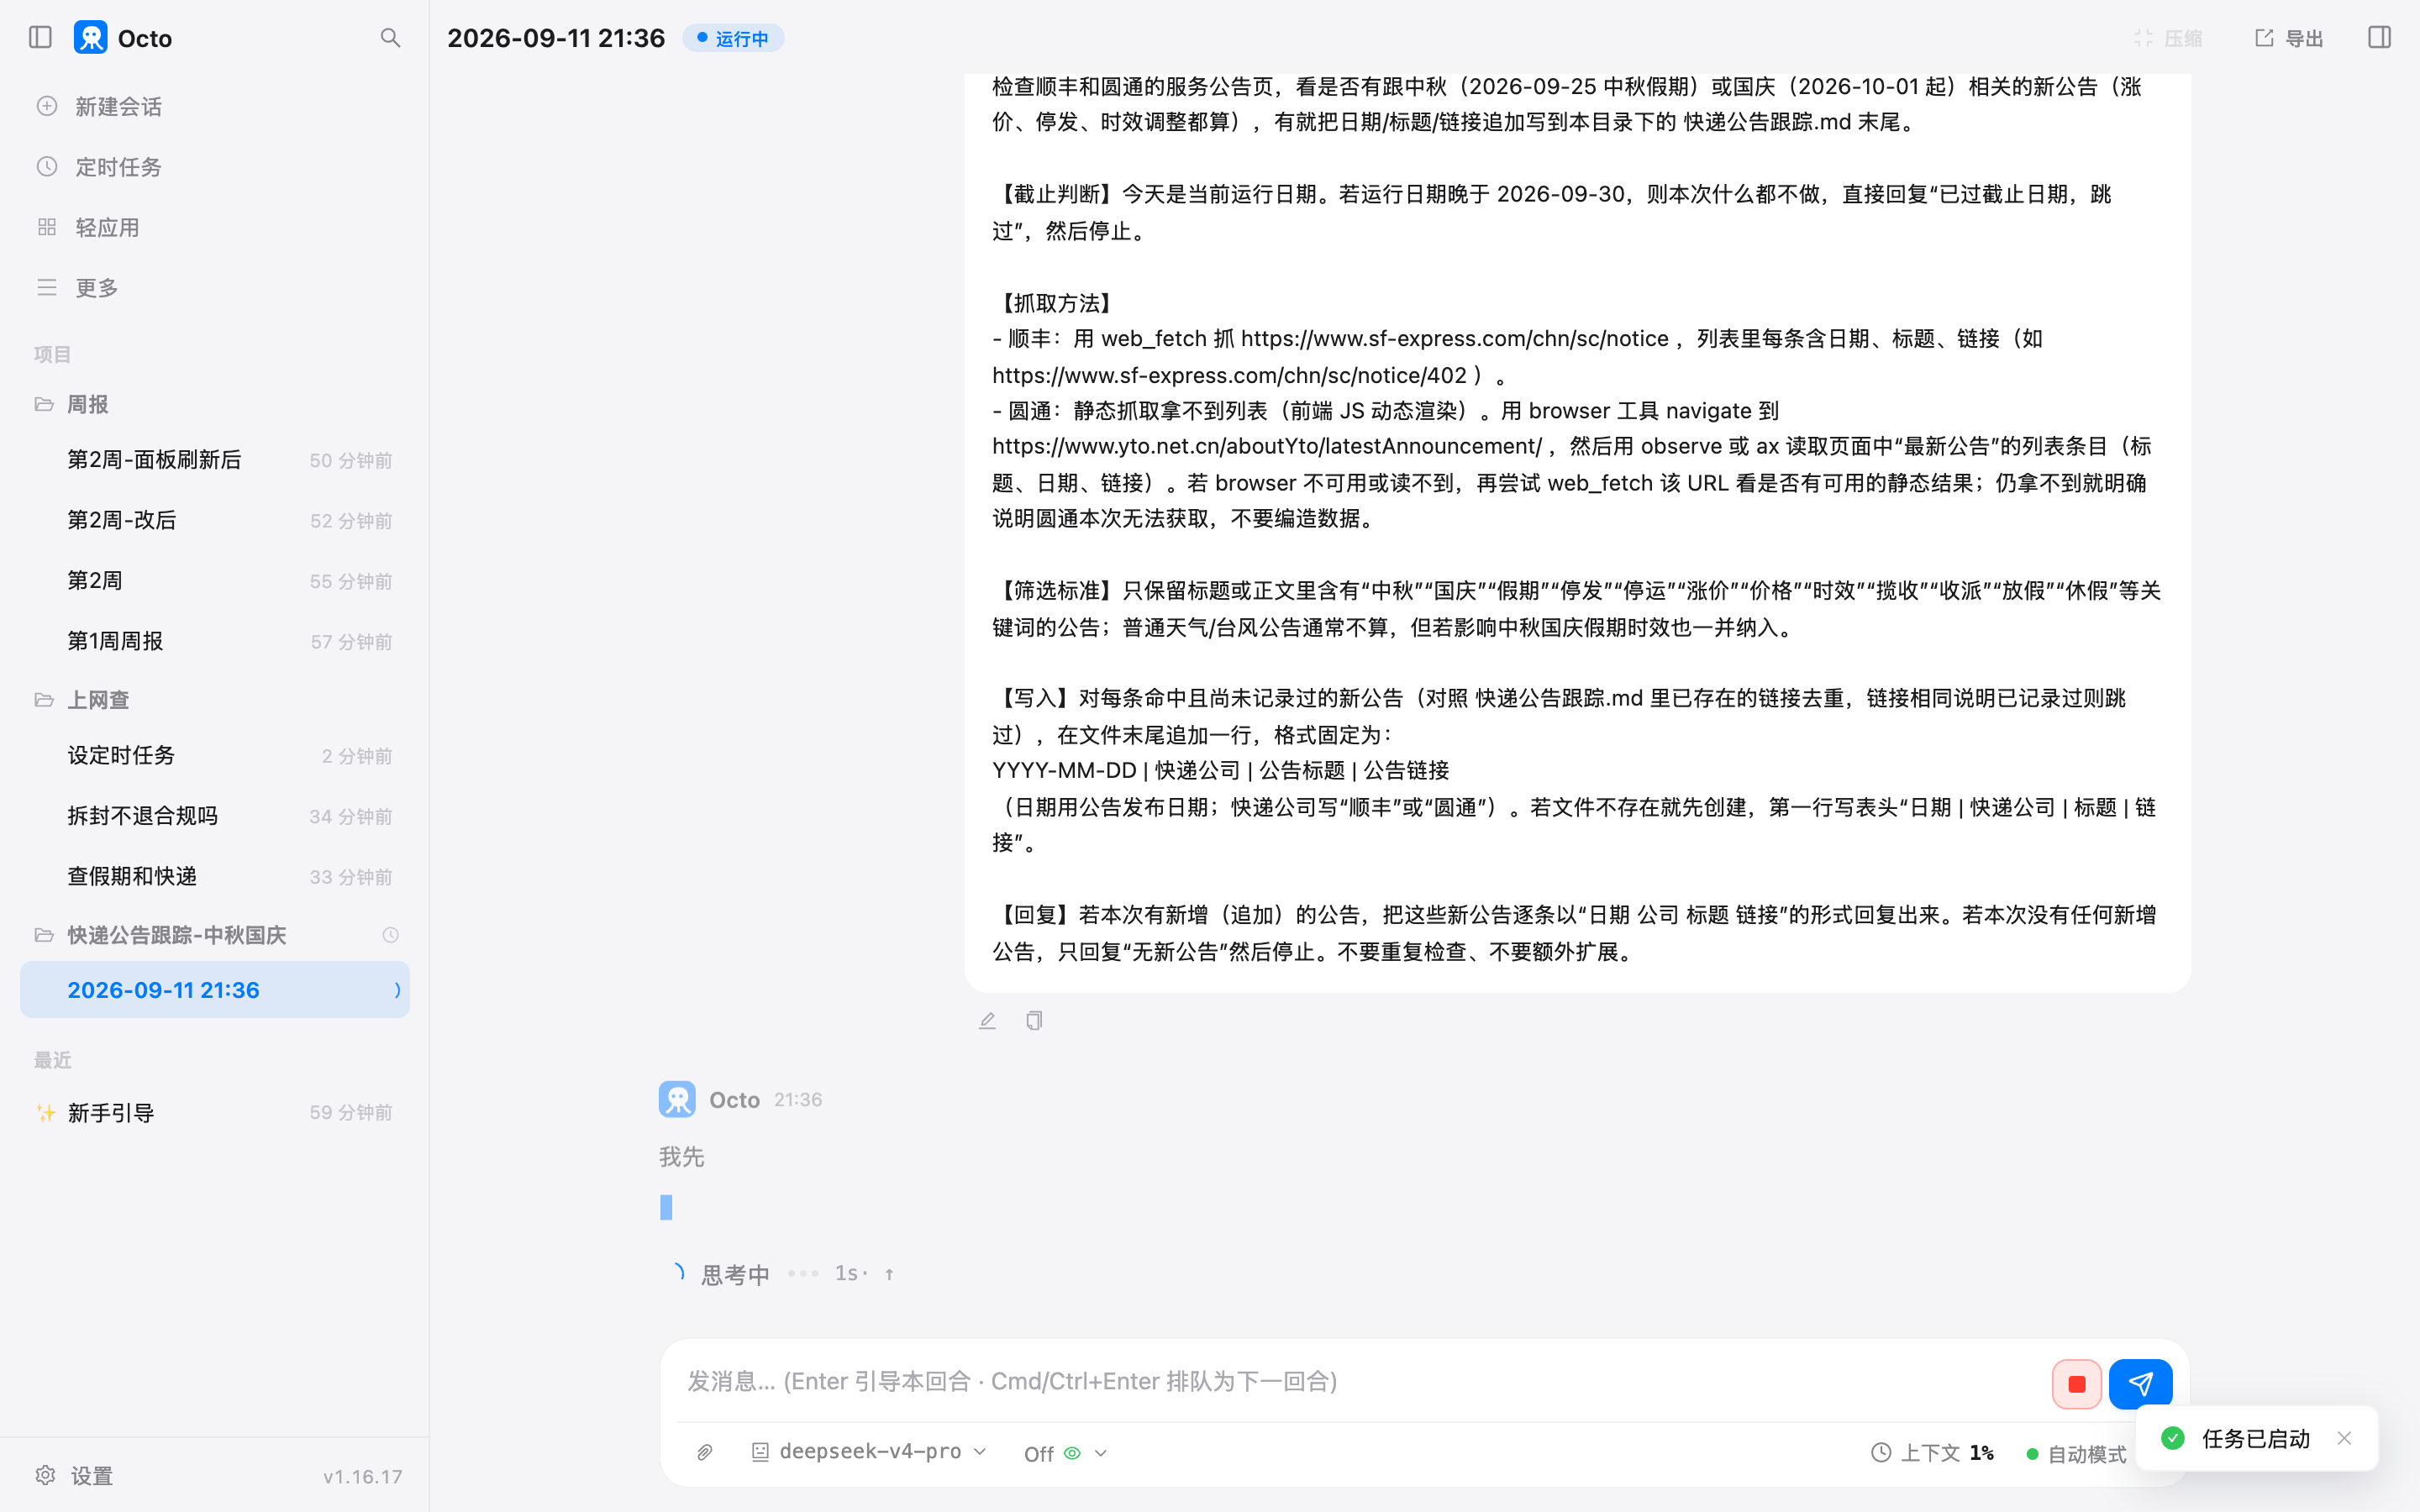
Task: Open conversation 拆封不退合规吗
Action: click(x=214, y=816)
